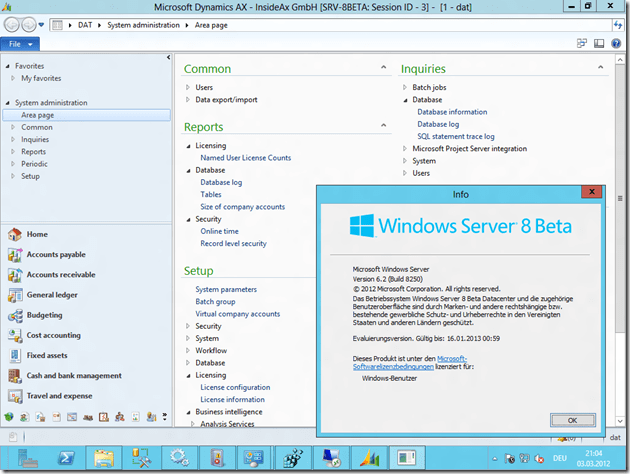
Task: Open the Remote Desktop icon on taskbar
Action: (331, 458)
